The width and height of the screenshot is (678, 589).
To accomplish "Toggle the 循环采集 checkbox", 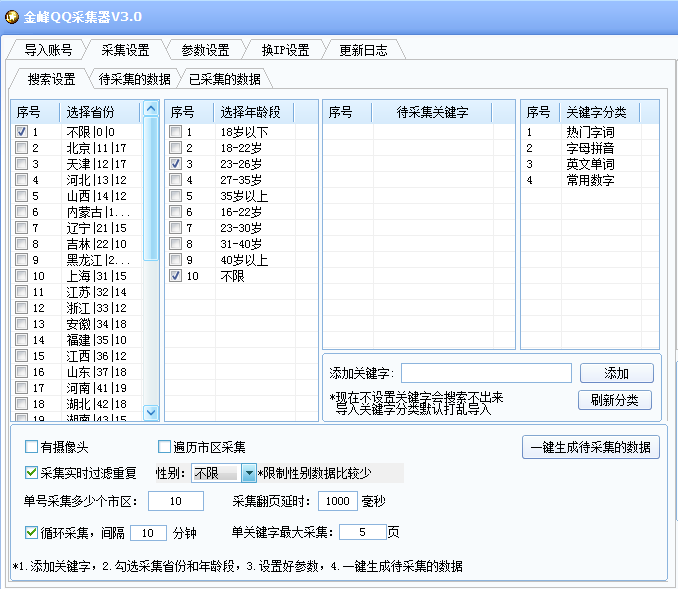I will coord(31,532).
